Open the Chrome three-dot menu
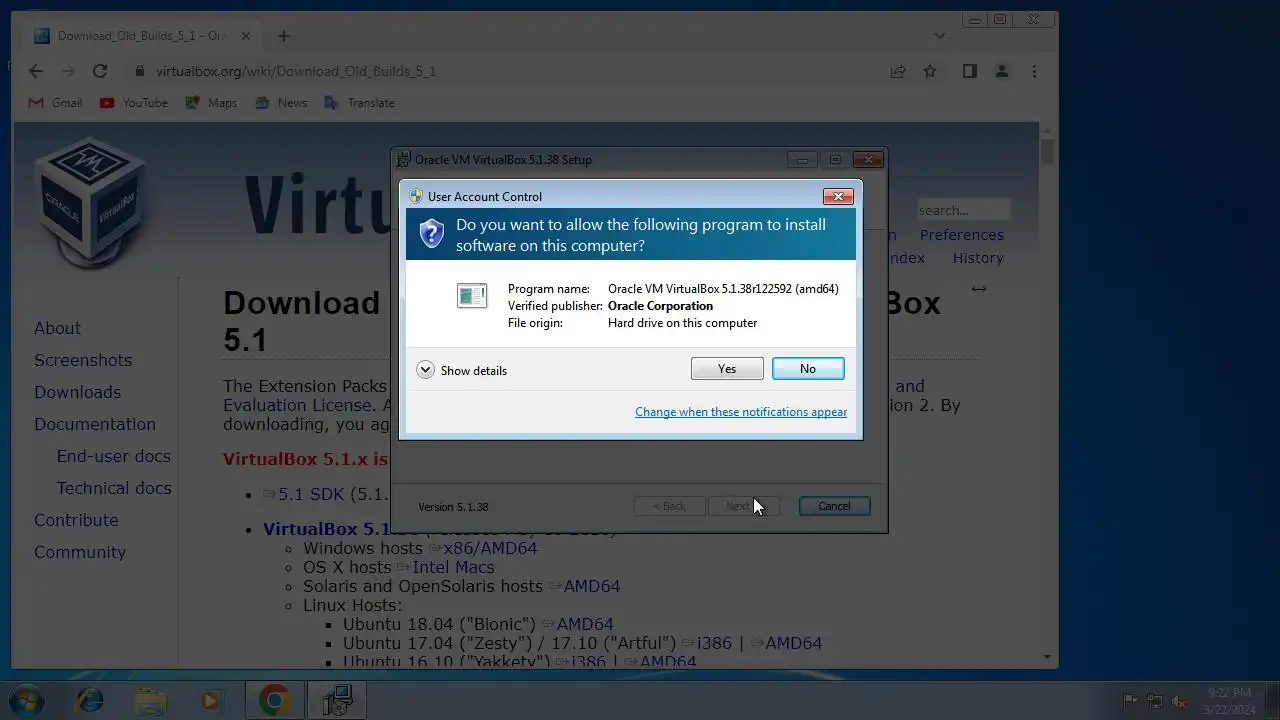 pos(1034,71)
